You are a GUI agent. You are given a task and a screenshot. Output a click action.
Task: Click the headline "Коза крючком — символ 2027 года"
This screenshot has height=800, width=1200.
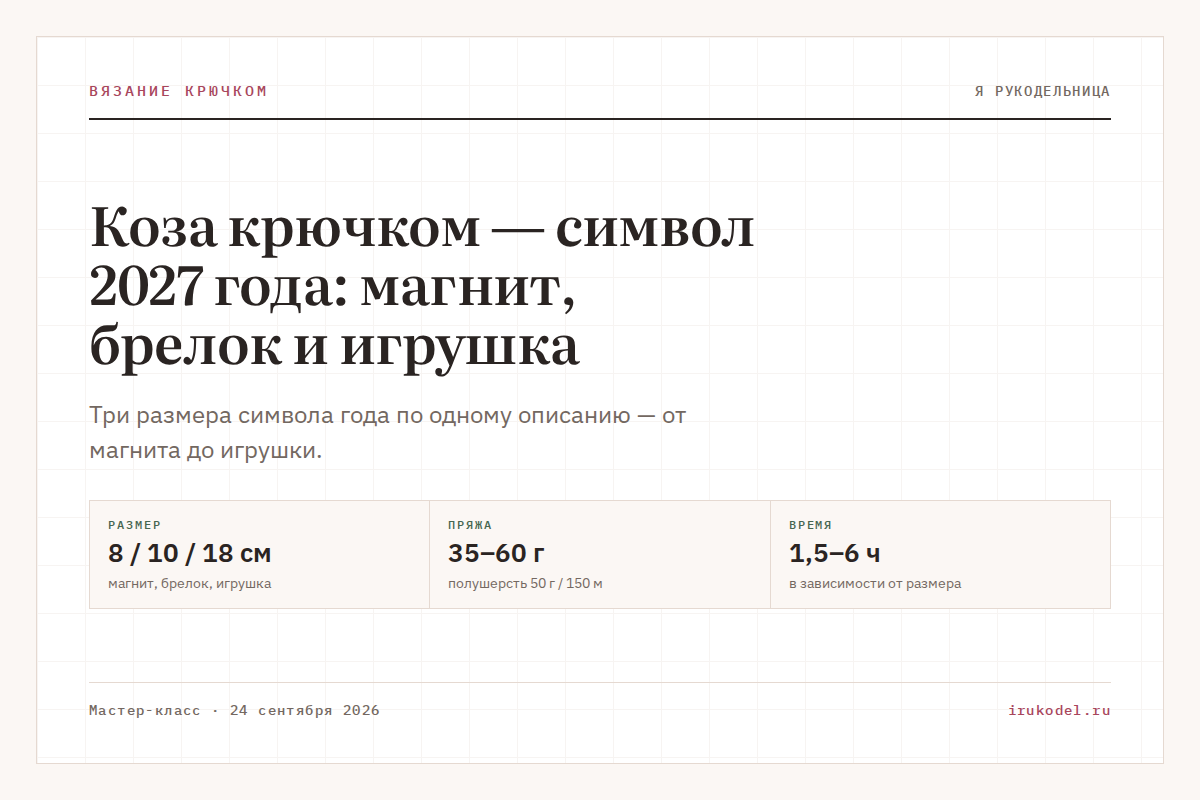pos(422,287)
